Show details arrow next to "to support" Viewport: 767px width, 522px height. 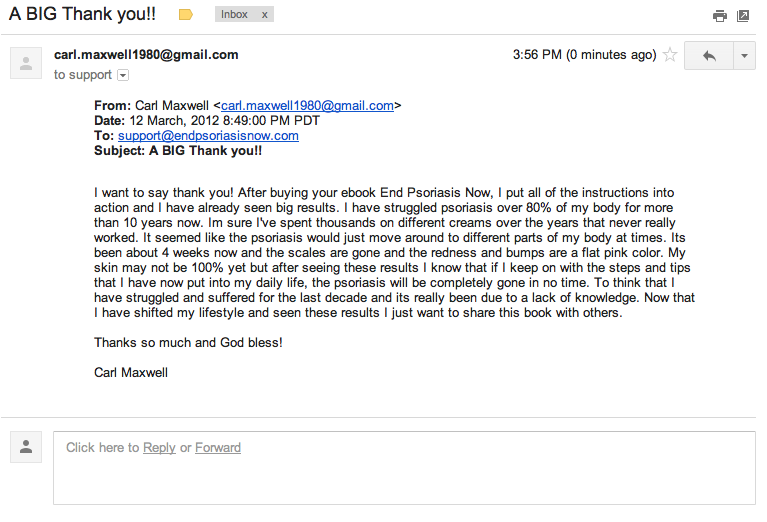point(123,75)
